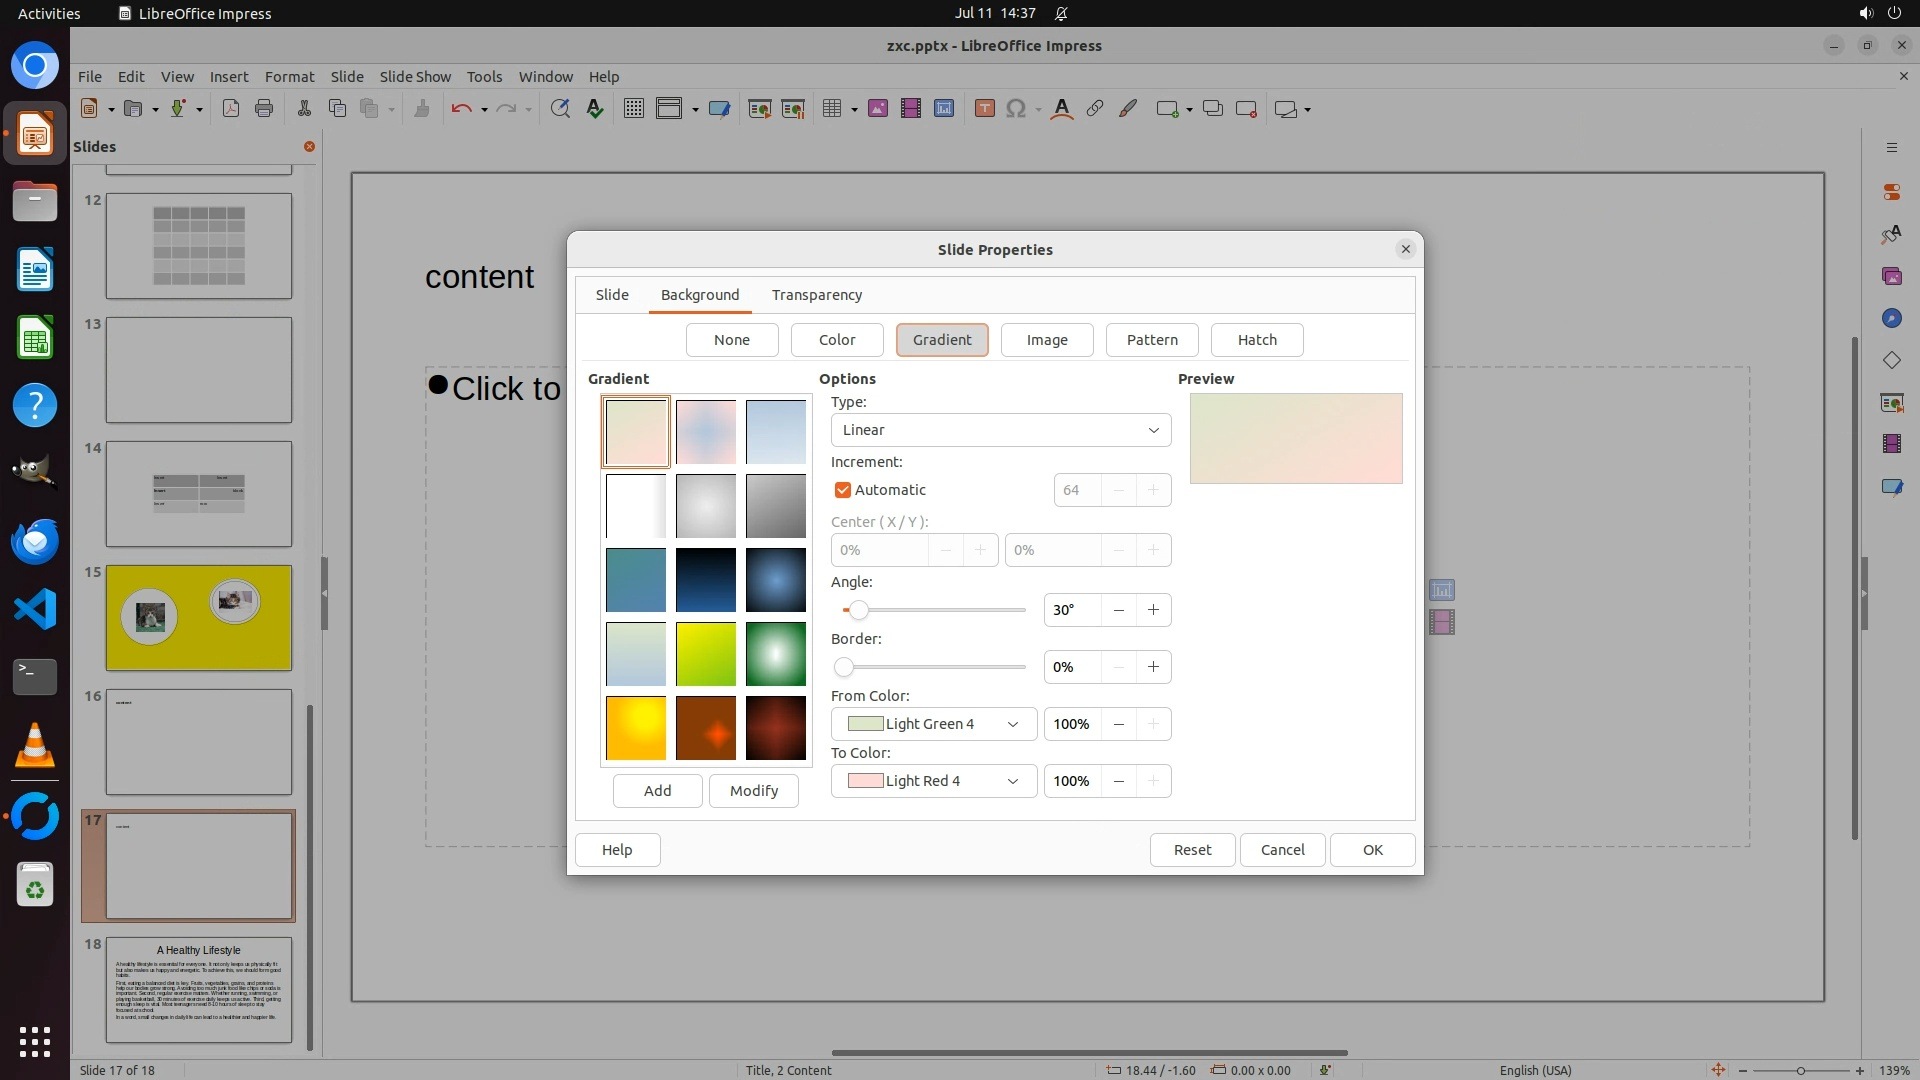Select the Gradient background type toggle
Screen dimensions: 1920x1080
(941, 340)
